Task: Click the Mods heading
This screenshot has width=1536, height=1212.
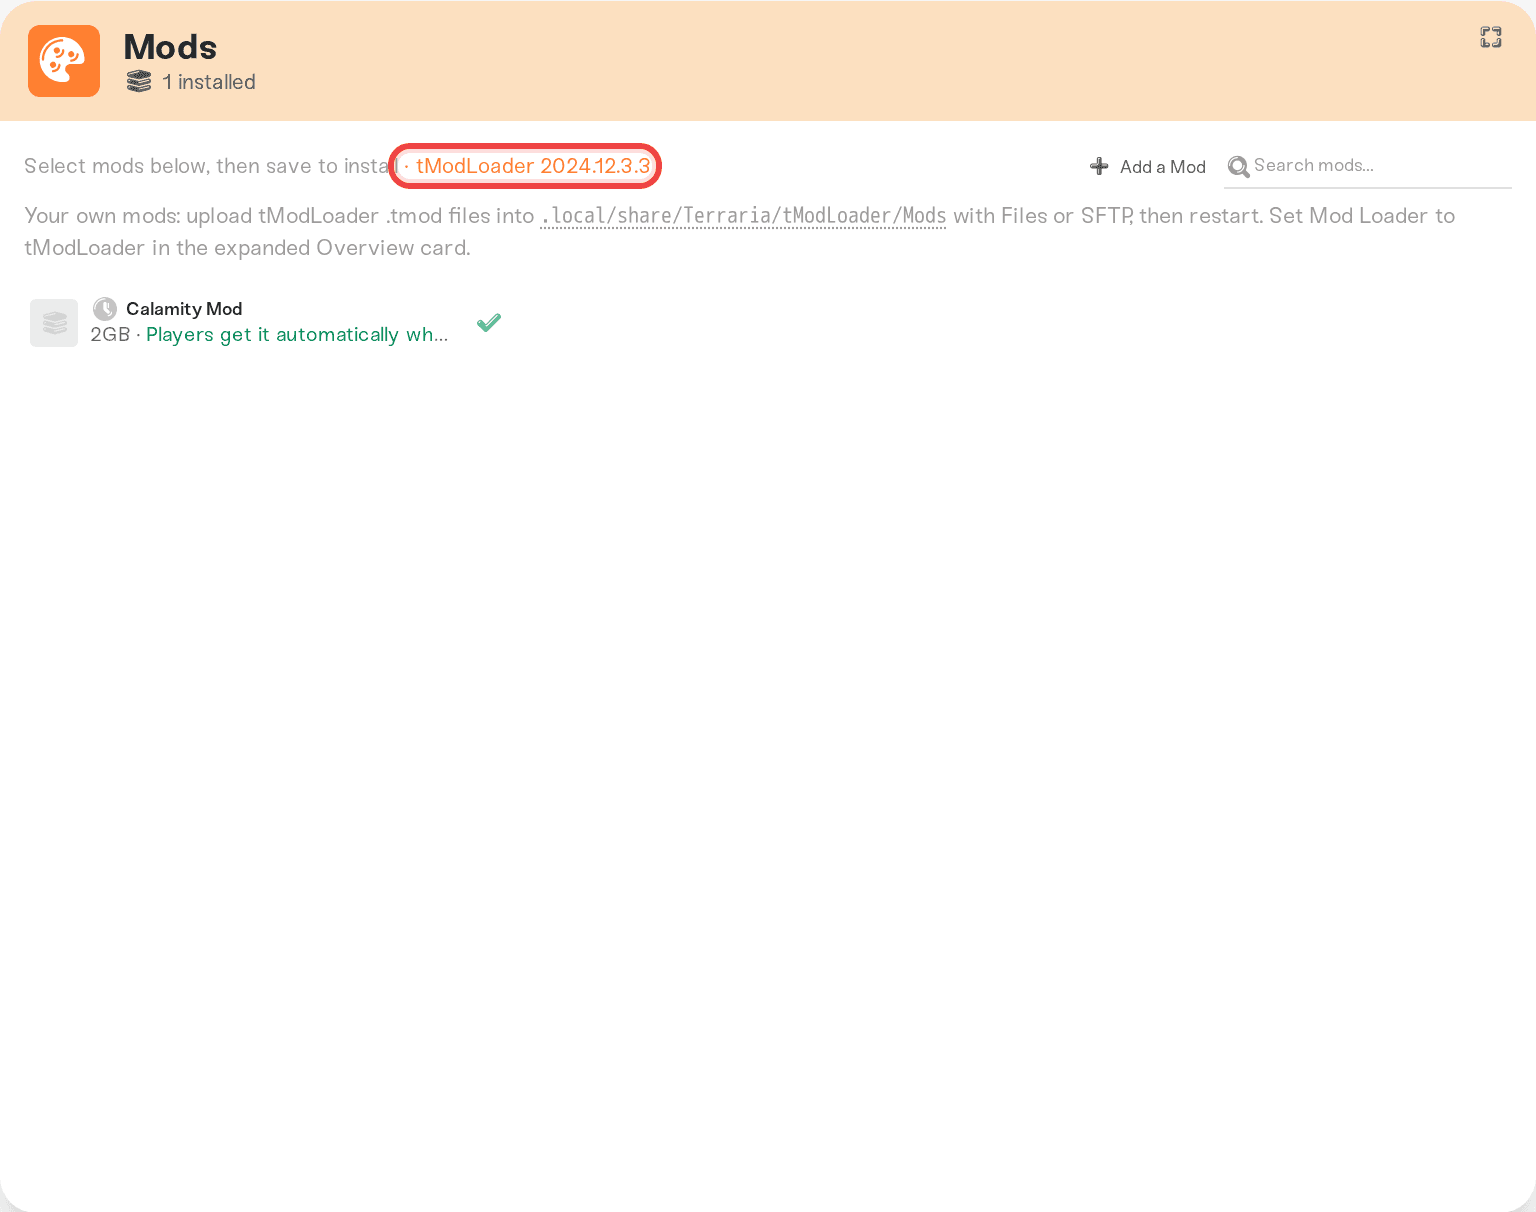Action: pos(170,47)
